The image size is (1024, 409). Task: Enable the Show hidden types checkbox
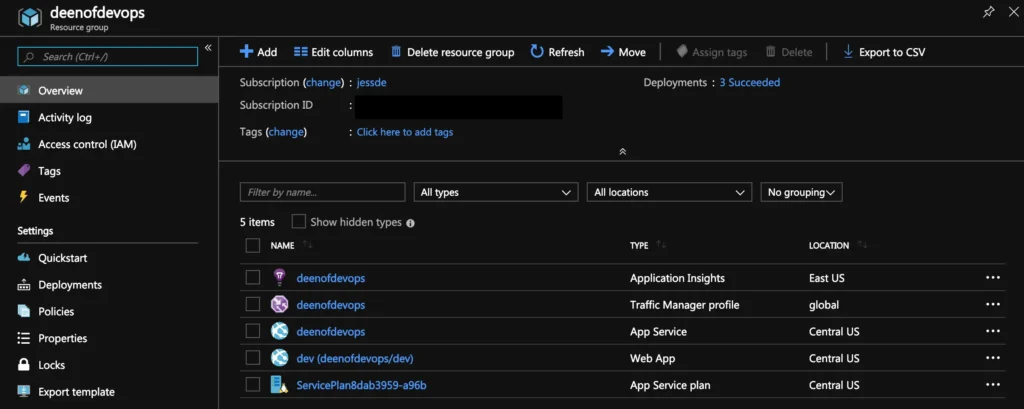point(298,222)
